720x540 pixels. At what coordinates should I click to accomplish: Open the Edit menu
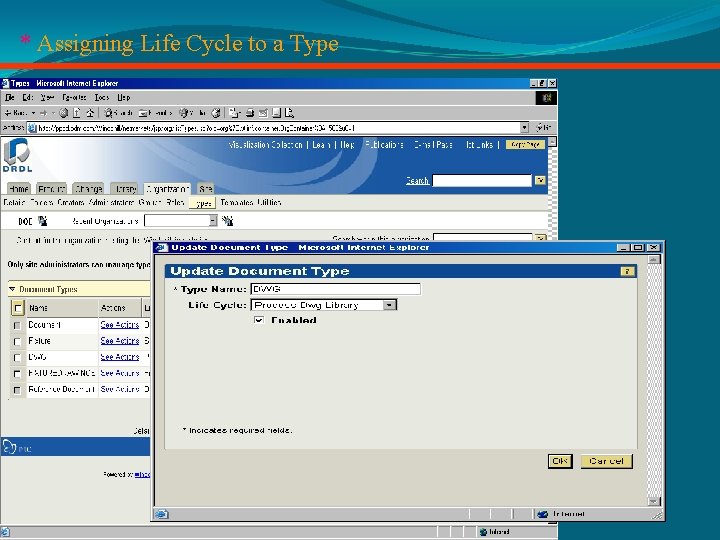click(28, 97)
